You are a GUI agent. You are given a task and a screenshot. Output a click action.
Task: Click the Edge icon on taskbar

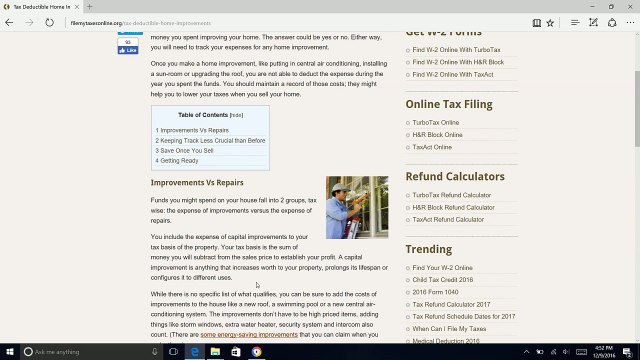[195, 351]
